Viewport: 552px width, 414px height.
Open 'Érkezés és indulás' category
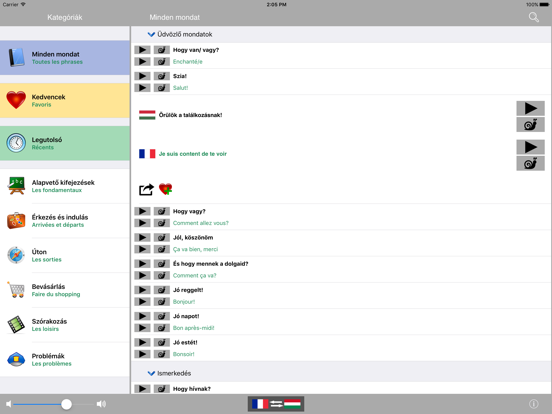(x=65, y=221)
